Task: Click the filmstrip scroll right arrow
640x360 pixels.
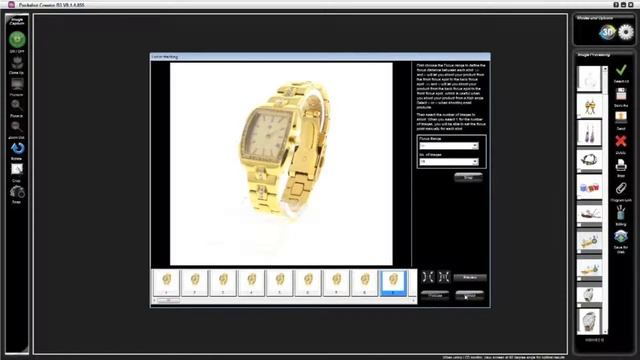Action: (x=413, y=301)
